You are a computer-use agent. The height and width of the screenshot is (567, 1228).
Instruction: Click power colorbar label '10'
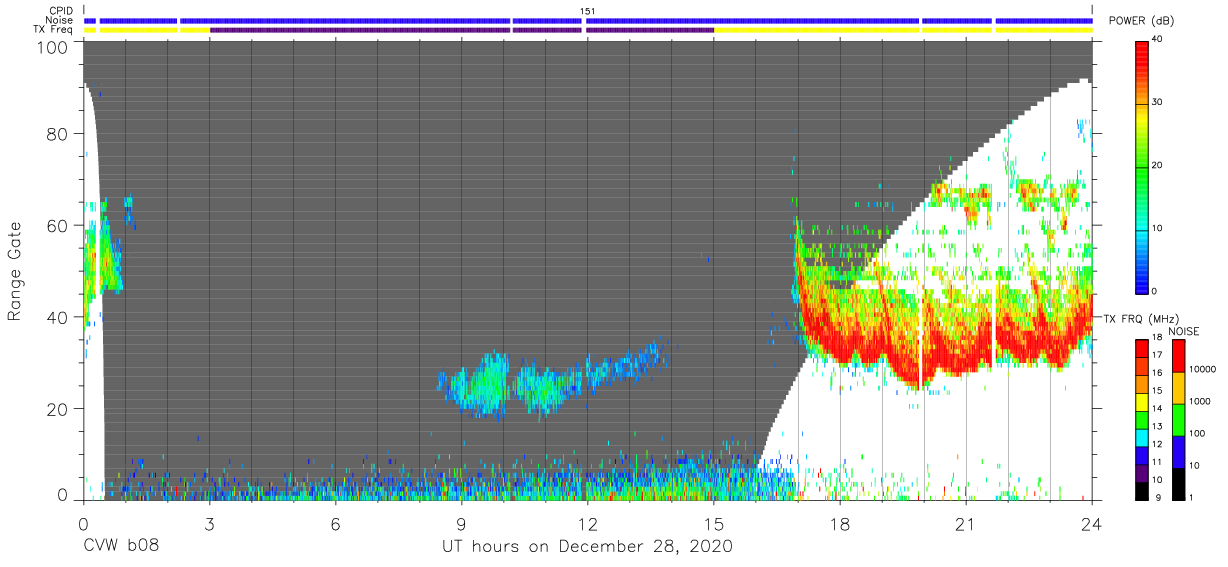click(x=1159, y=228)
